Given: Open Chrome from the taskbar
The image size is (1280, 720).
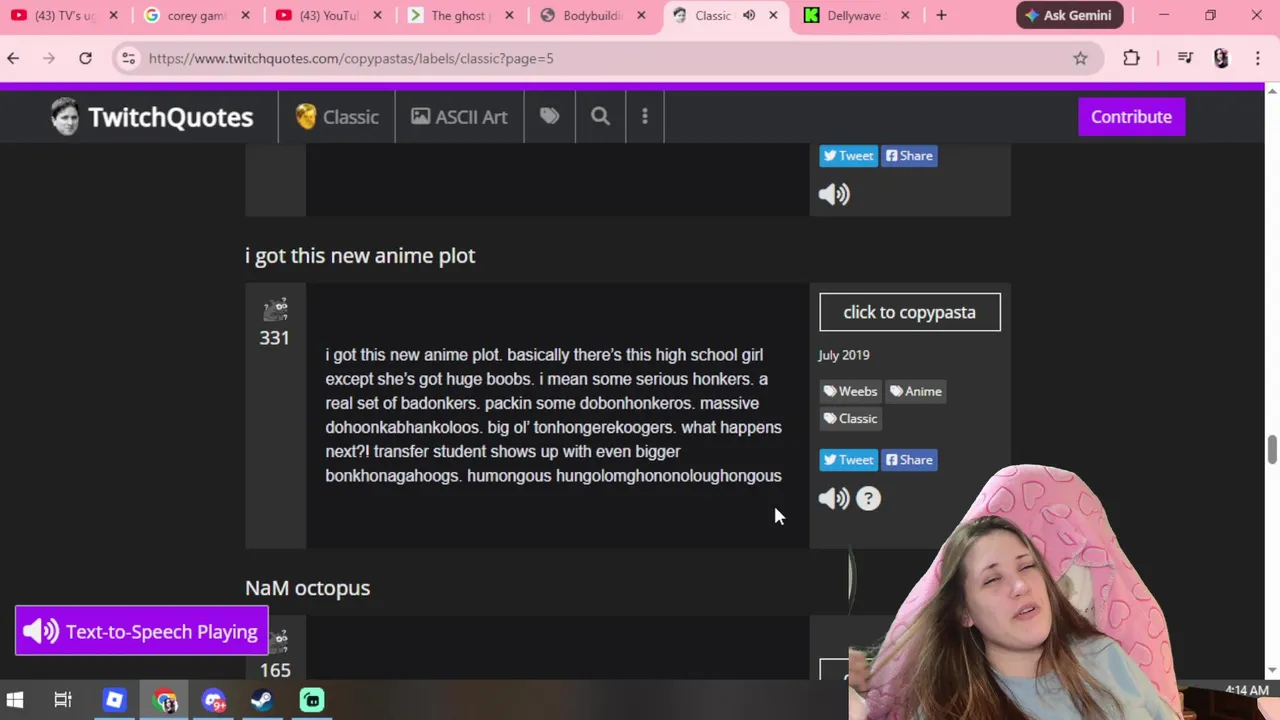Looking at the screenshot, I should point(165,700).
